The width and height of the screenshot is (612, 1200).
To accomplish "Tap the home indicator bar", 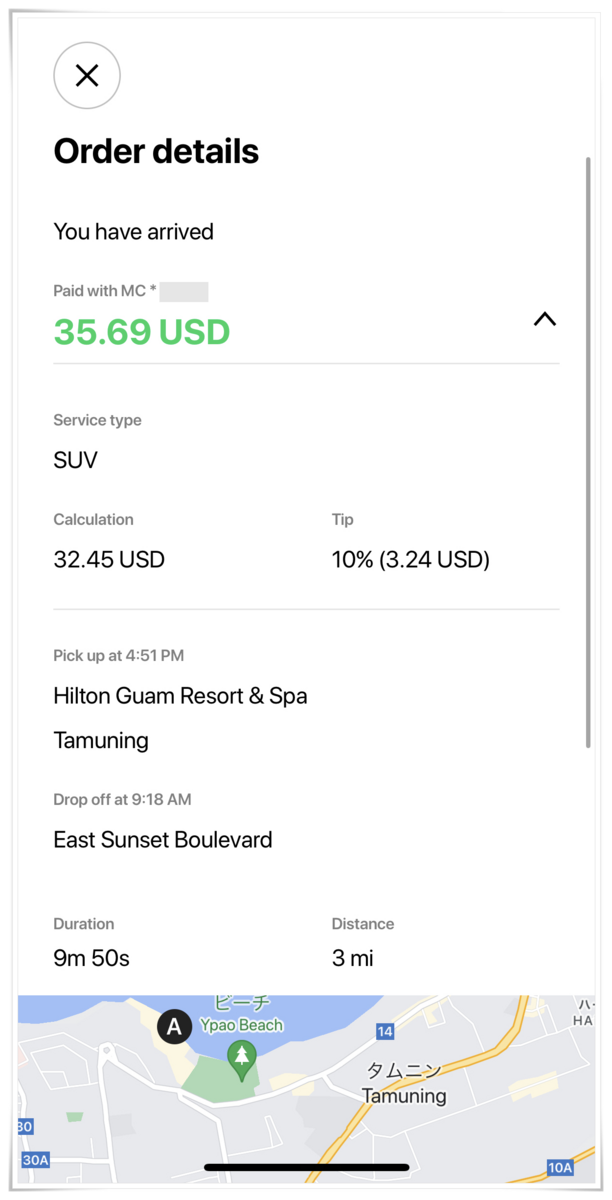I will (306, 1167).
